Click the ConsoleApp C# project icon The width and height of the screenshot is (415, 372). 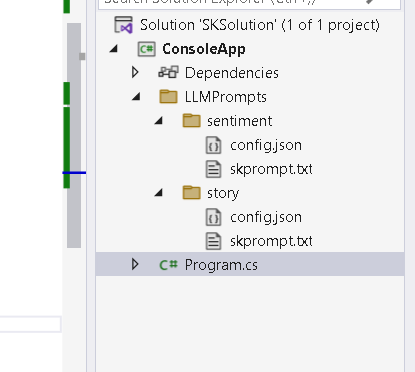pos(146,49)
